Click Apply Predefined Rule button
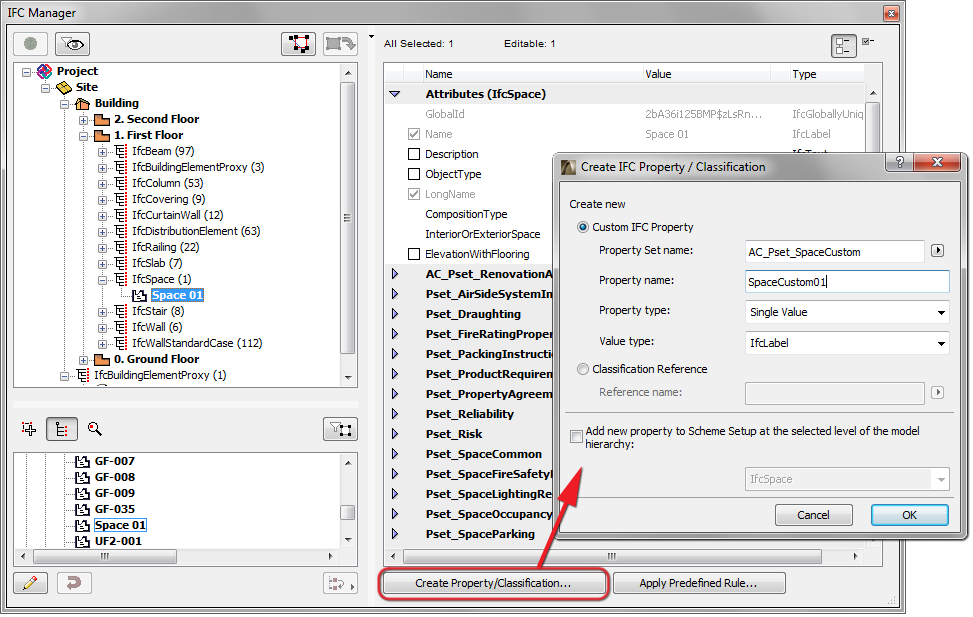 699,583
